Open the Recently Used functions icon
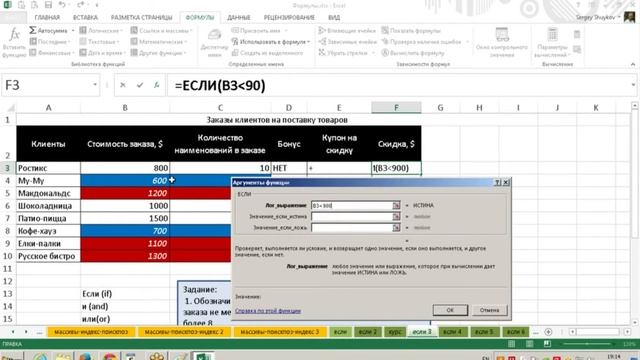 [33, 42]
